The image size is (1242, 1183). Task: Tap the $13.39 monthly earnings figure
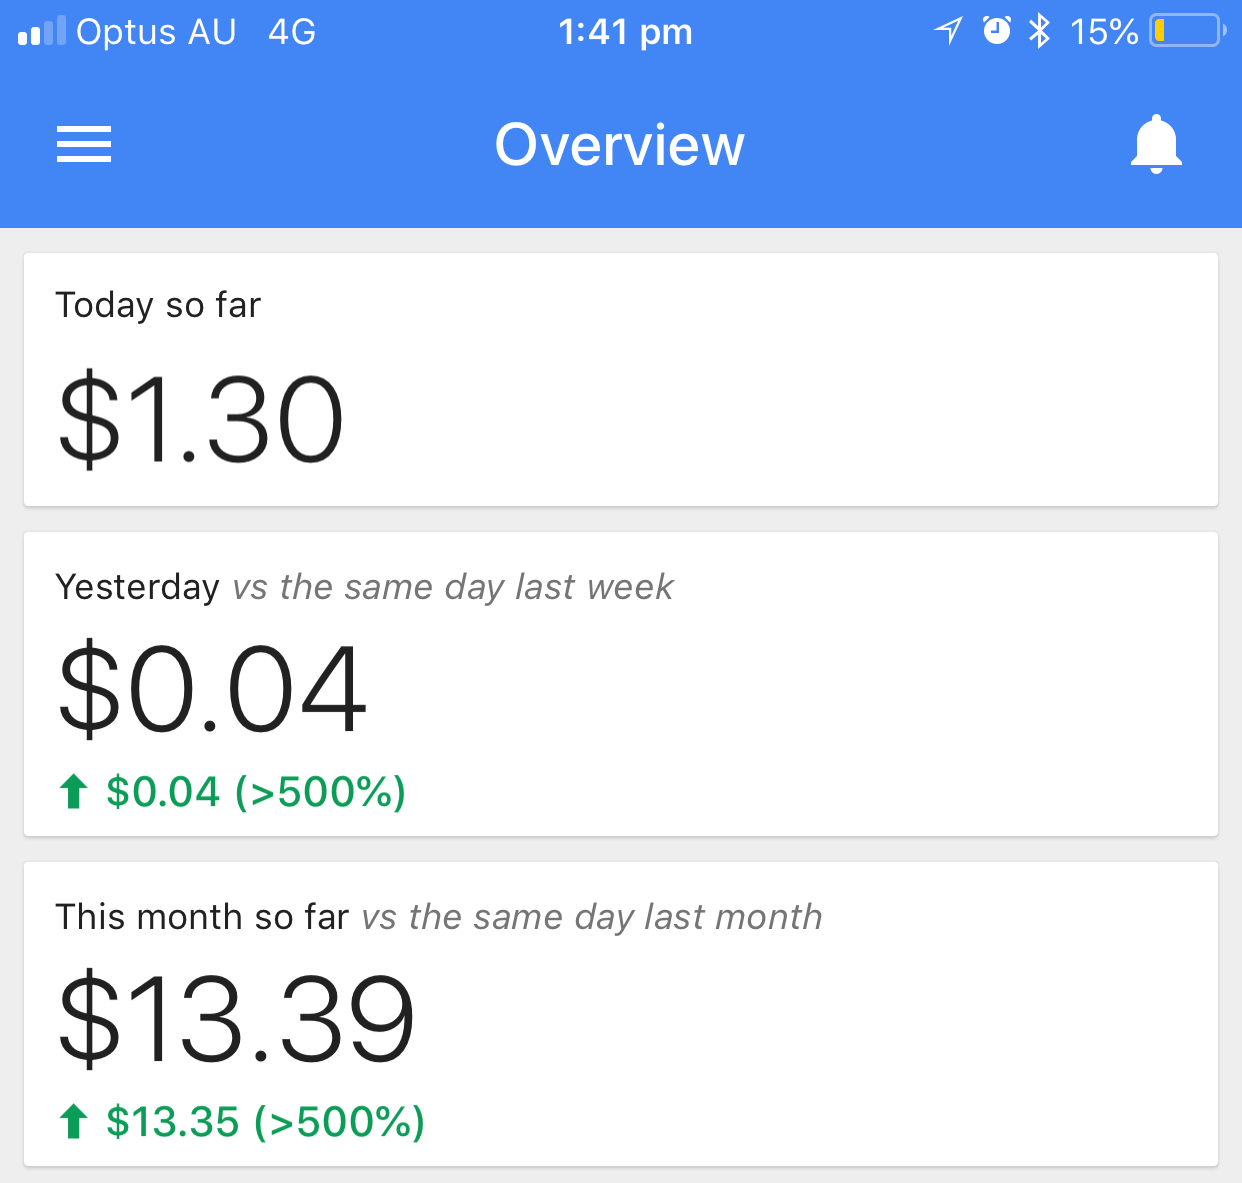click(236, 1019)
